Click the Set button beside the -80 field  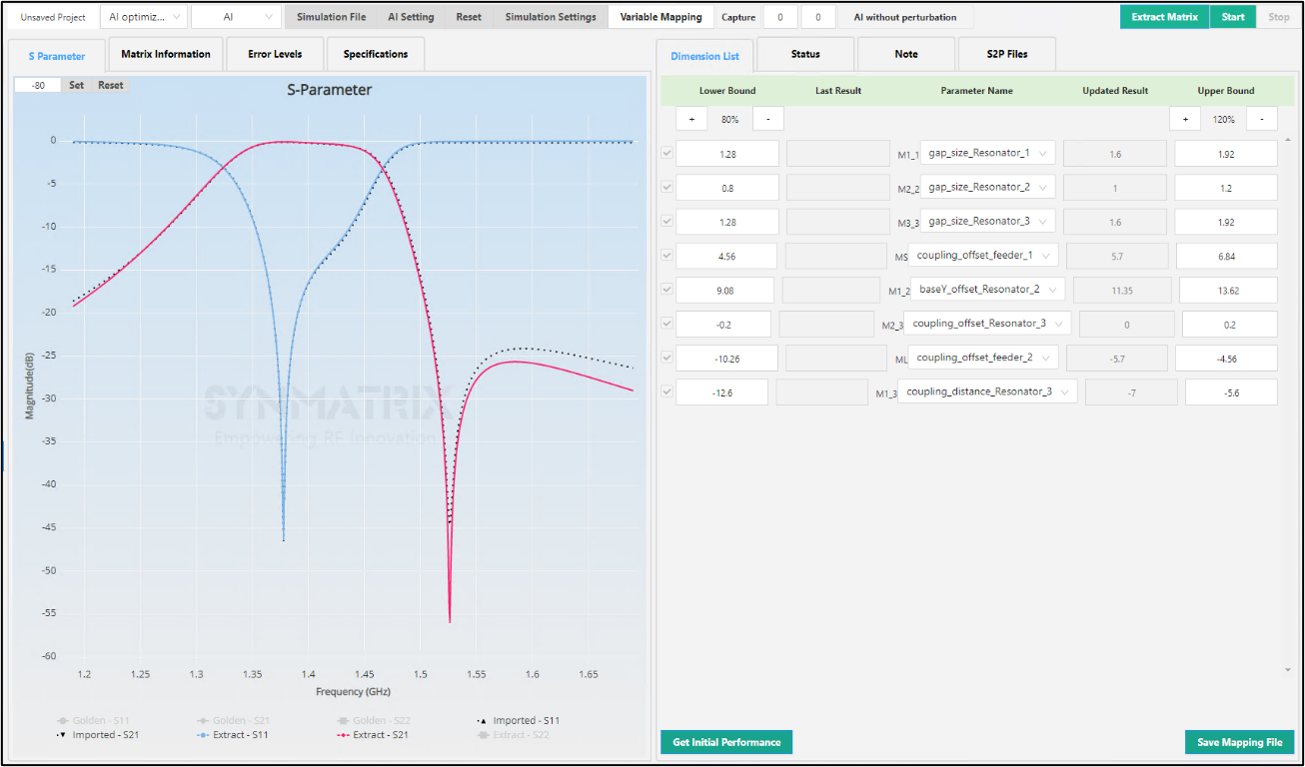point(76,85)
